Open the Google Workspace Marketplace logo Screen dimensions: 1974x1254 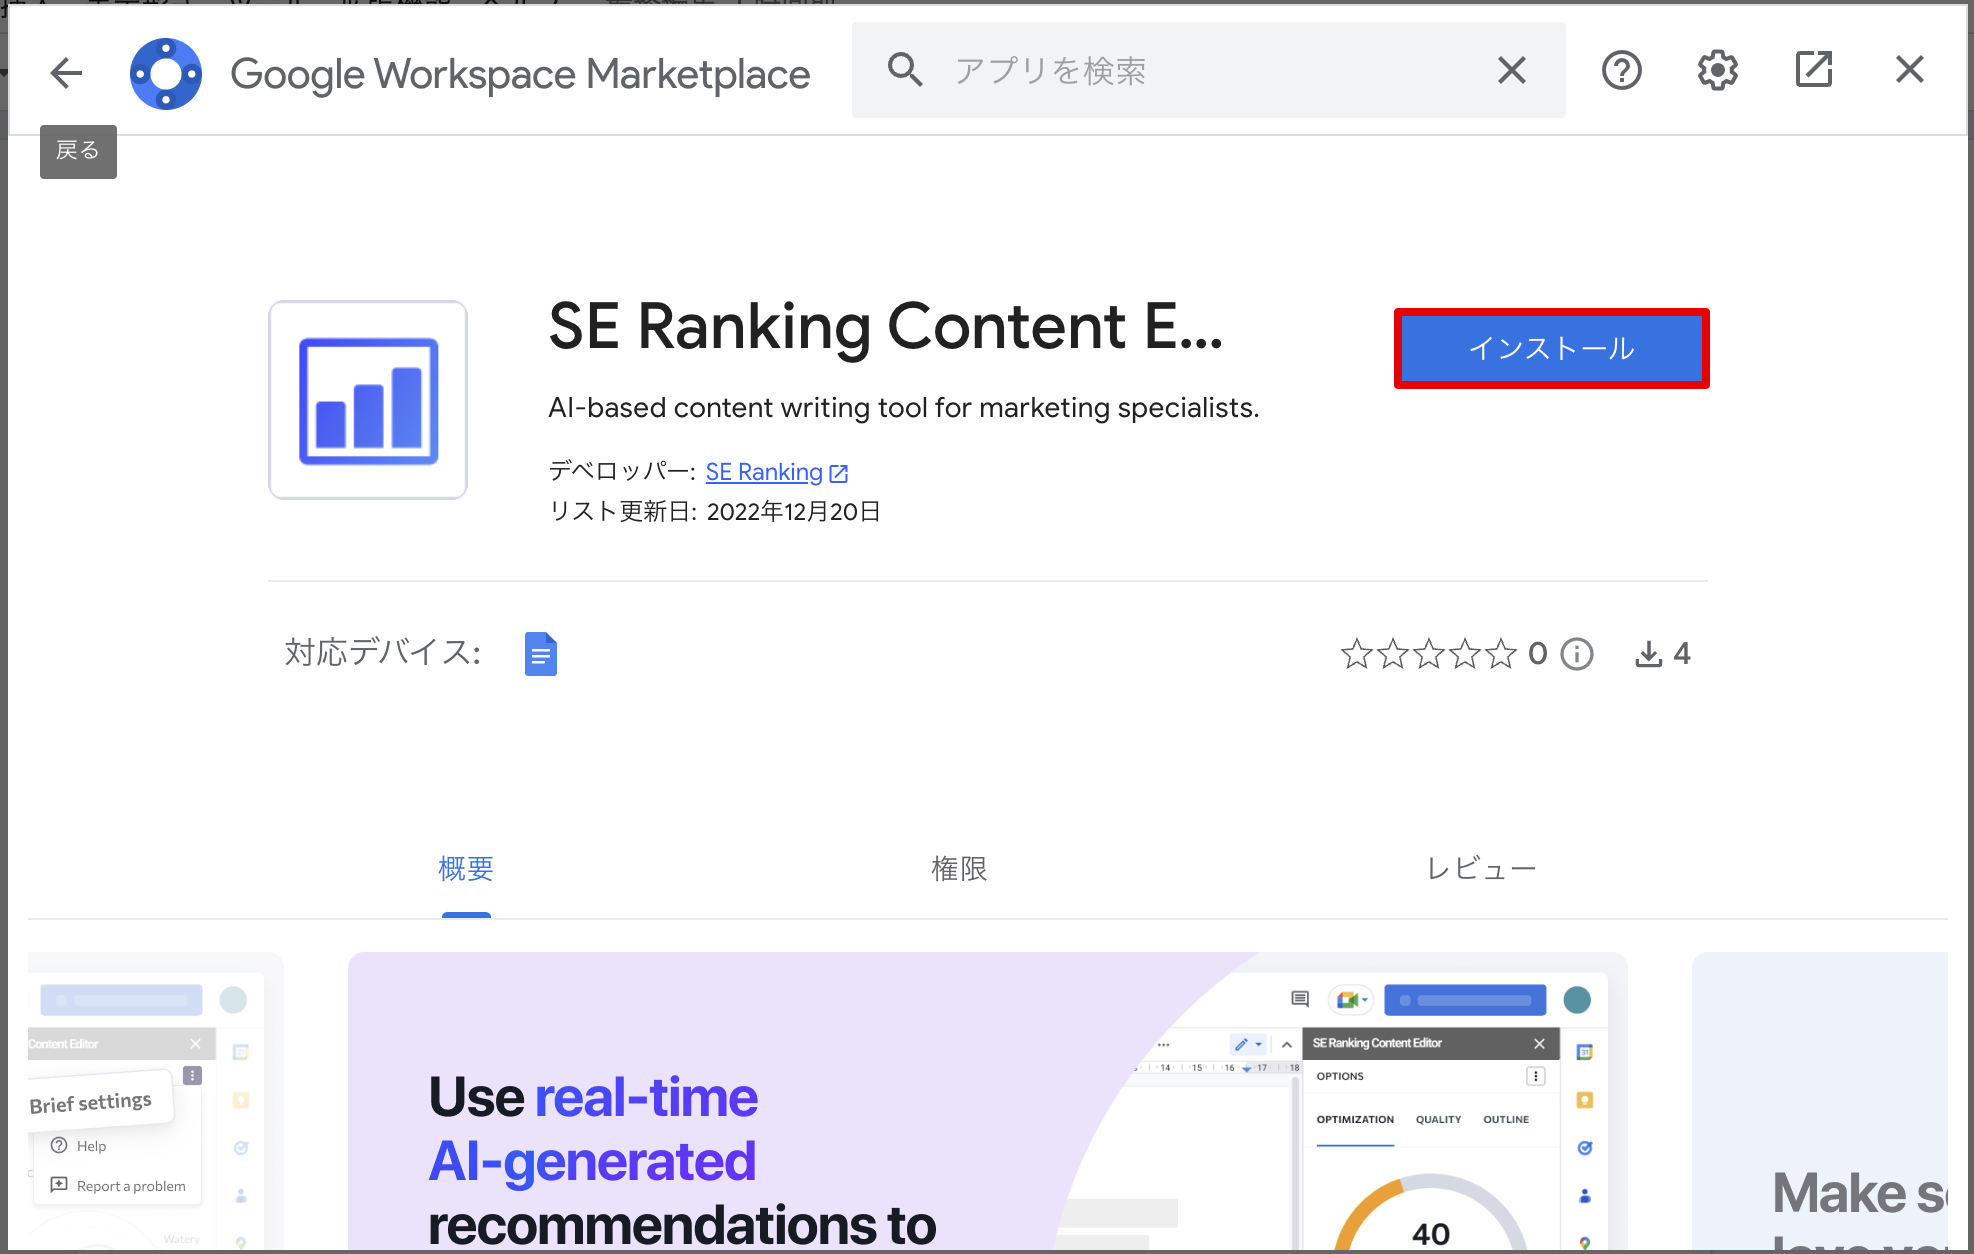[166, 73]
